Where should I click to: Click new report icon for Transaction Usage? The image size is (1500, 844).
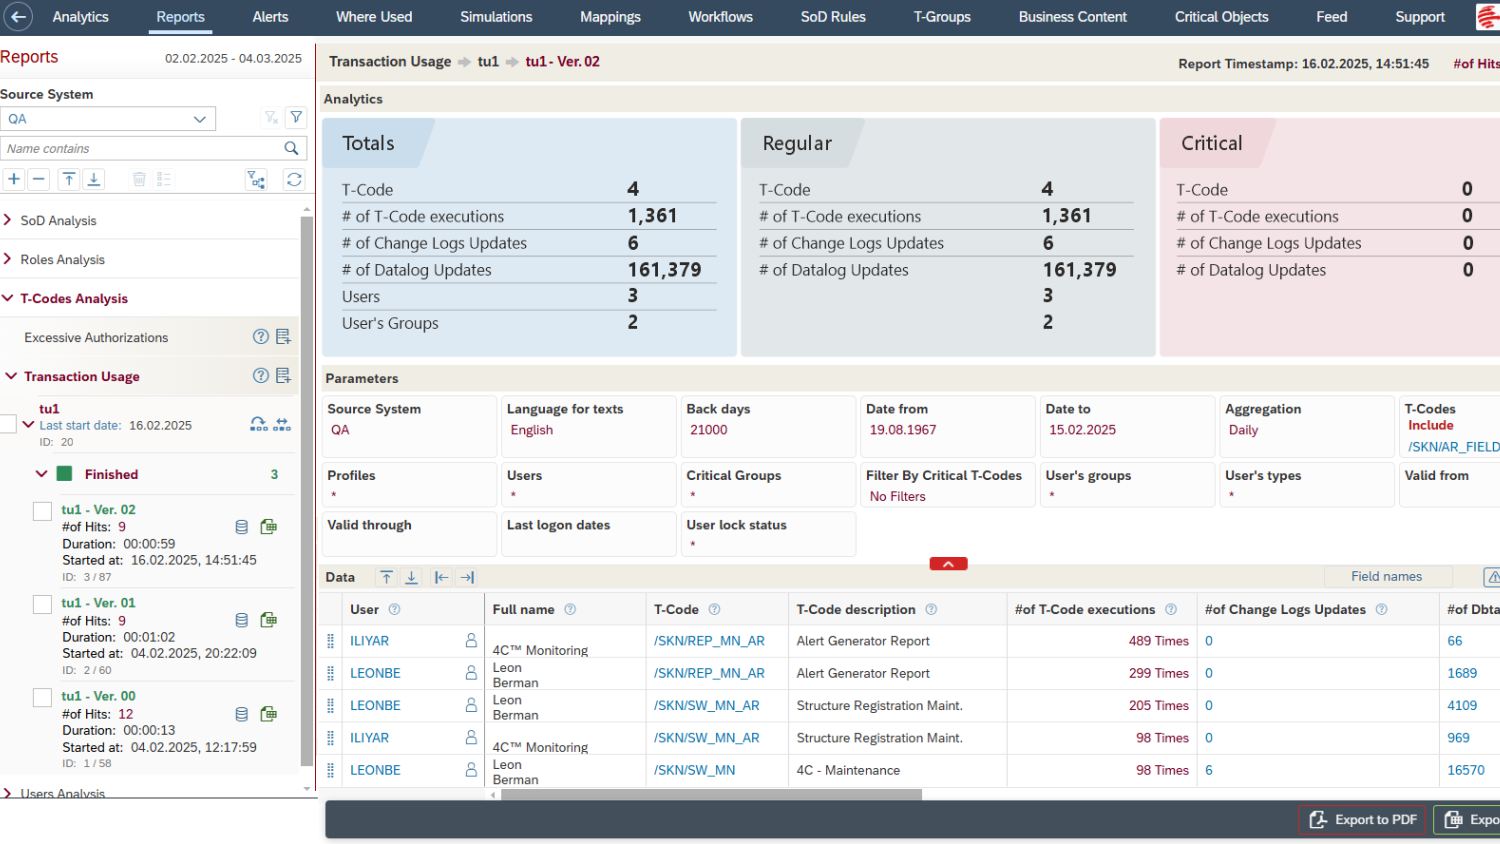click(283, 376)
